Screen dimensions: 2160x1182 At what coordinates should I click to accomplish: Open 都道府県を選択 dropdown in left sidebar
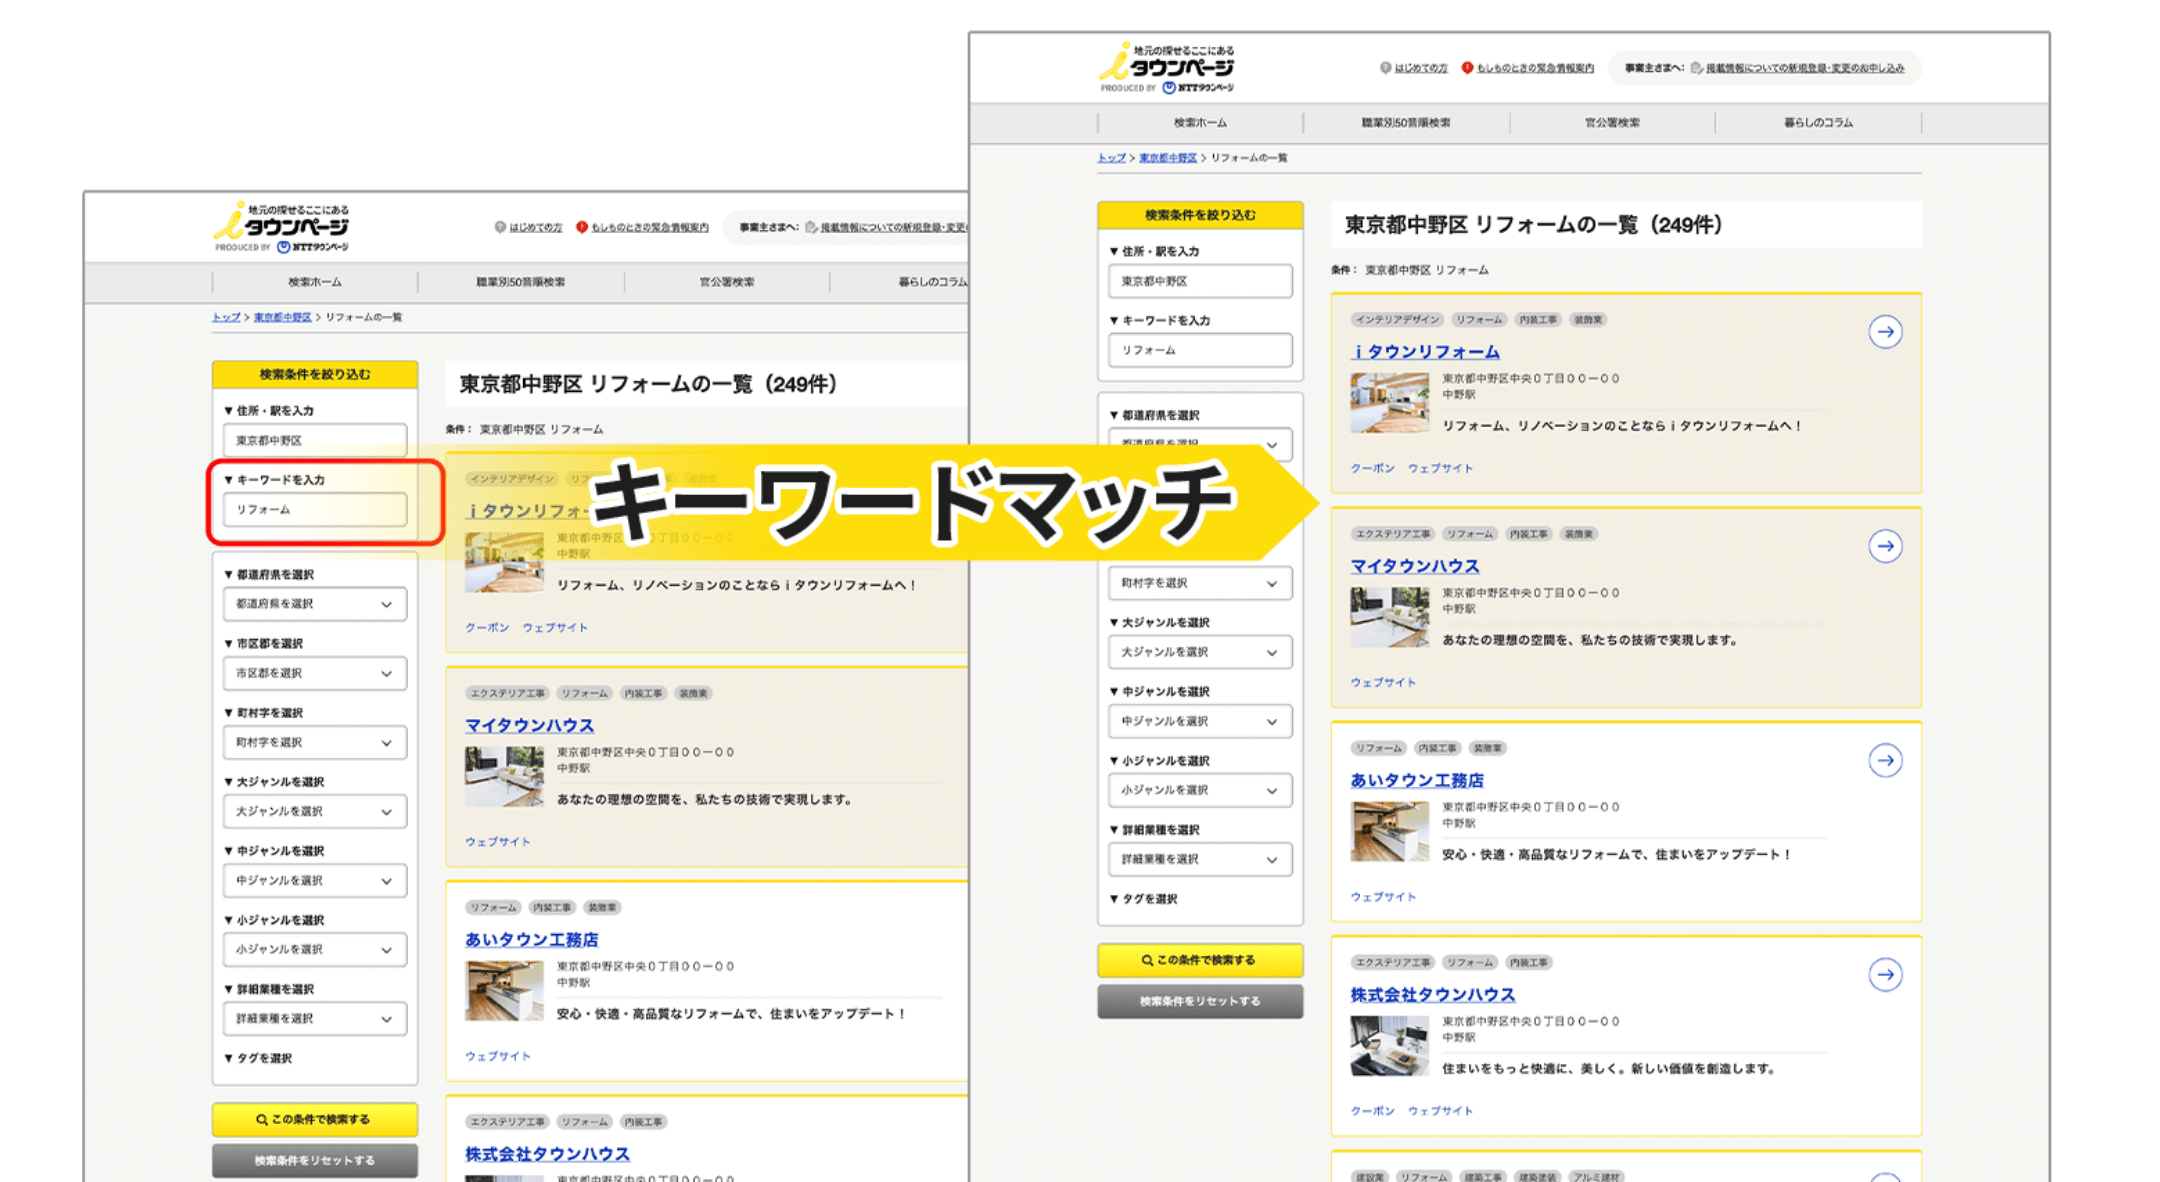(314, 604)
